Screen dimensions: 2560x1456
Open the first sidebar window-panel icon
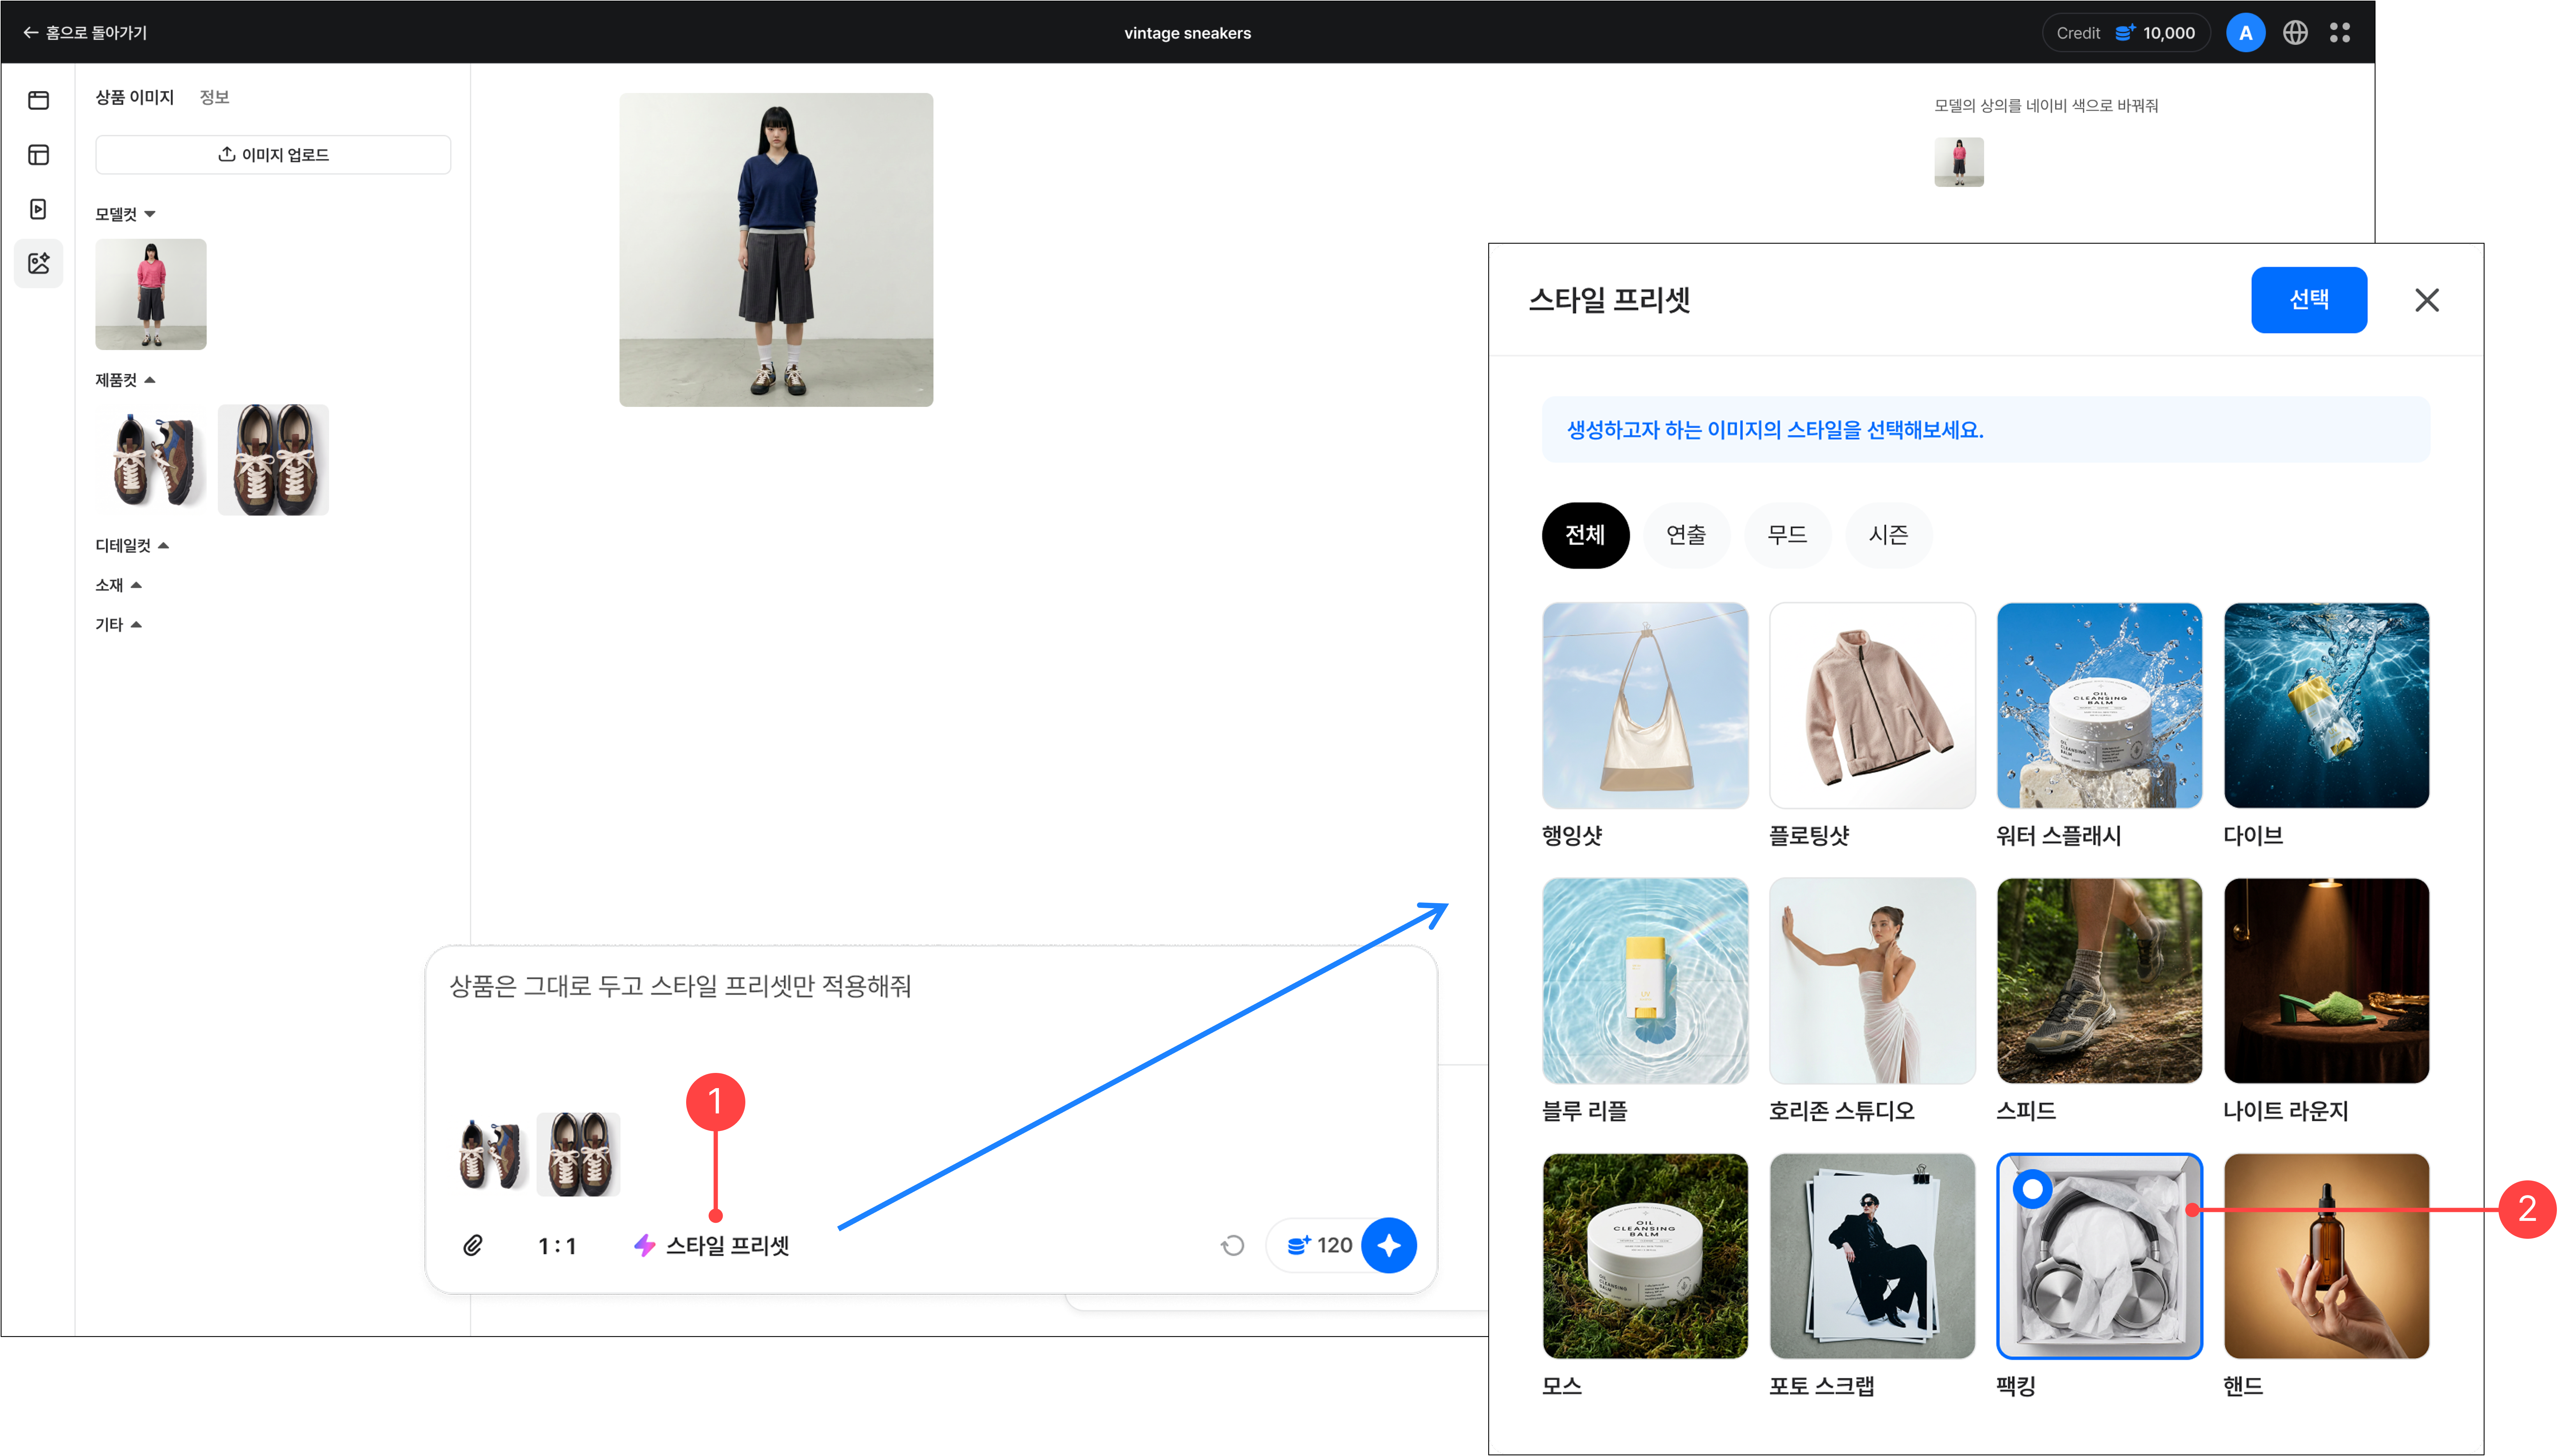click(x=39, y=100)
